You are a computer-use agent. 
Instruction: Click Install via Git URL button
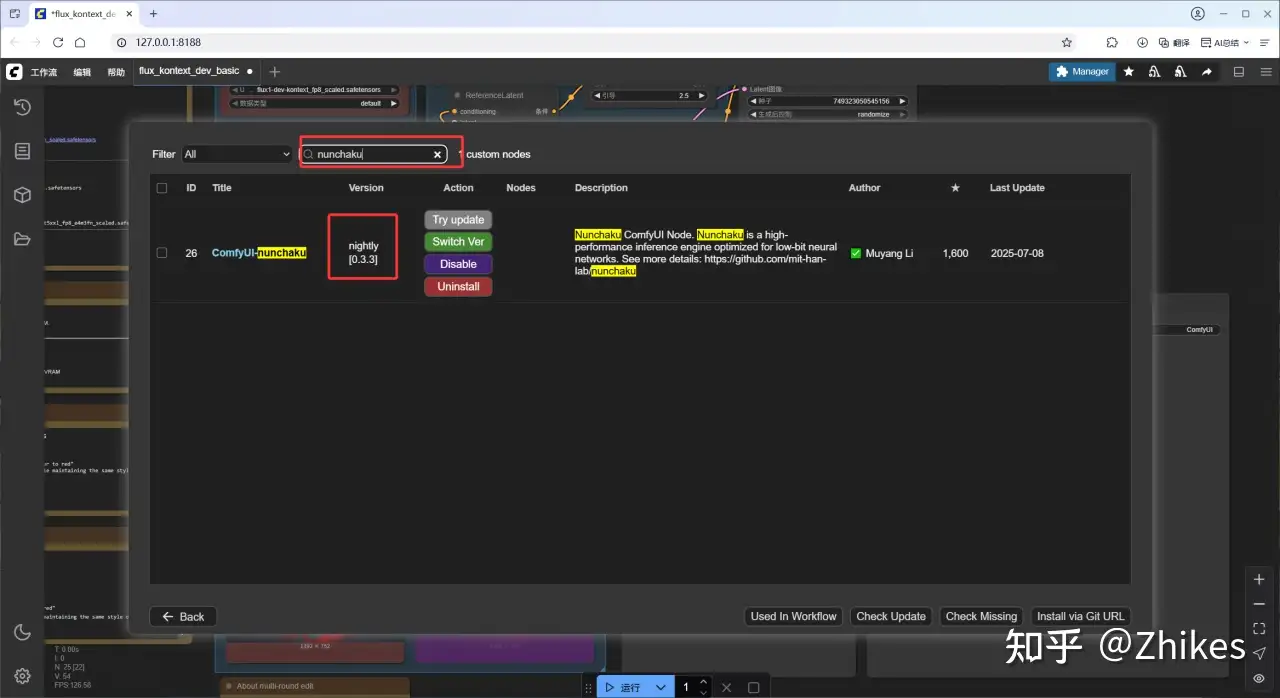click(1080, 616)
